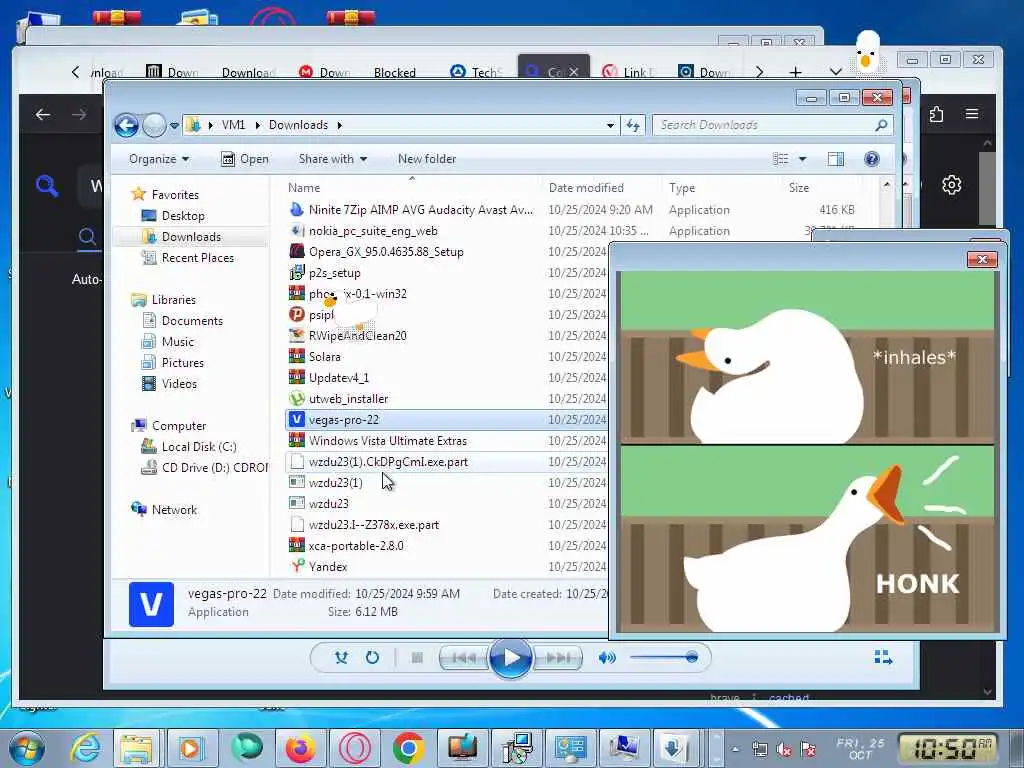This screenshot has width=1024, height=768.
Task: Select Desktop under Favorites
Action: click(183, 216)
